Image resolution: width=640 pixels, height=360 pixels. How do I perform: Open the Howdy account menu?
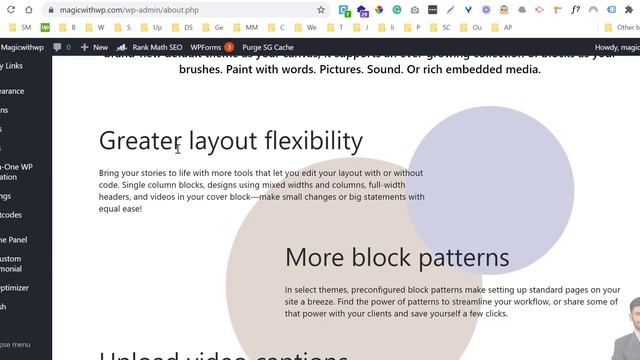617,47
